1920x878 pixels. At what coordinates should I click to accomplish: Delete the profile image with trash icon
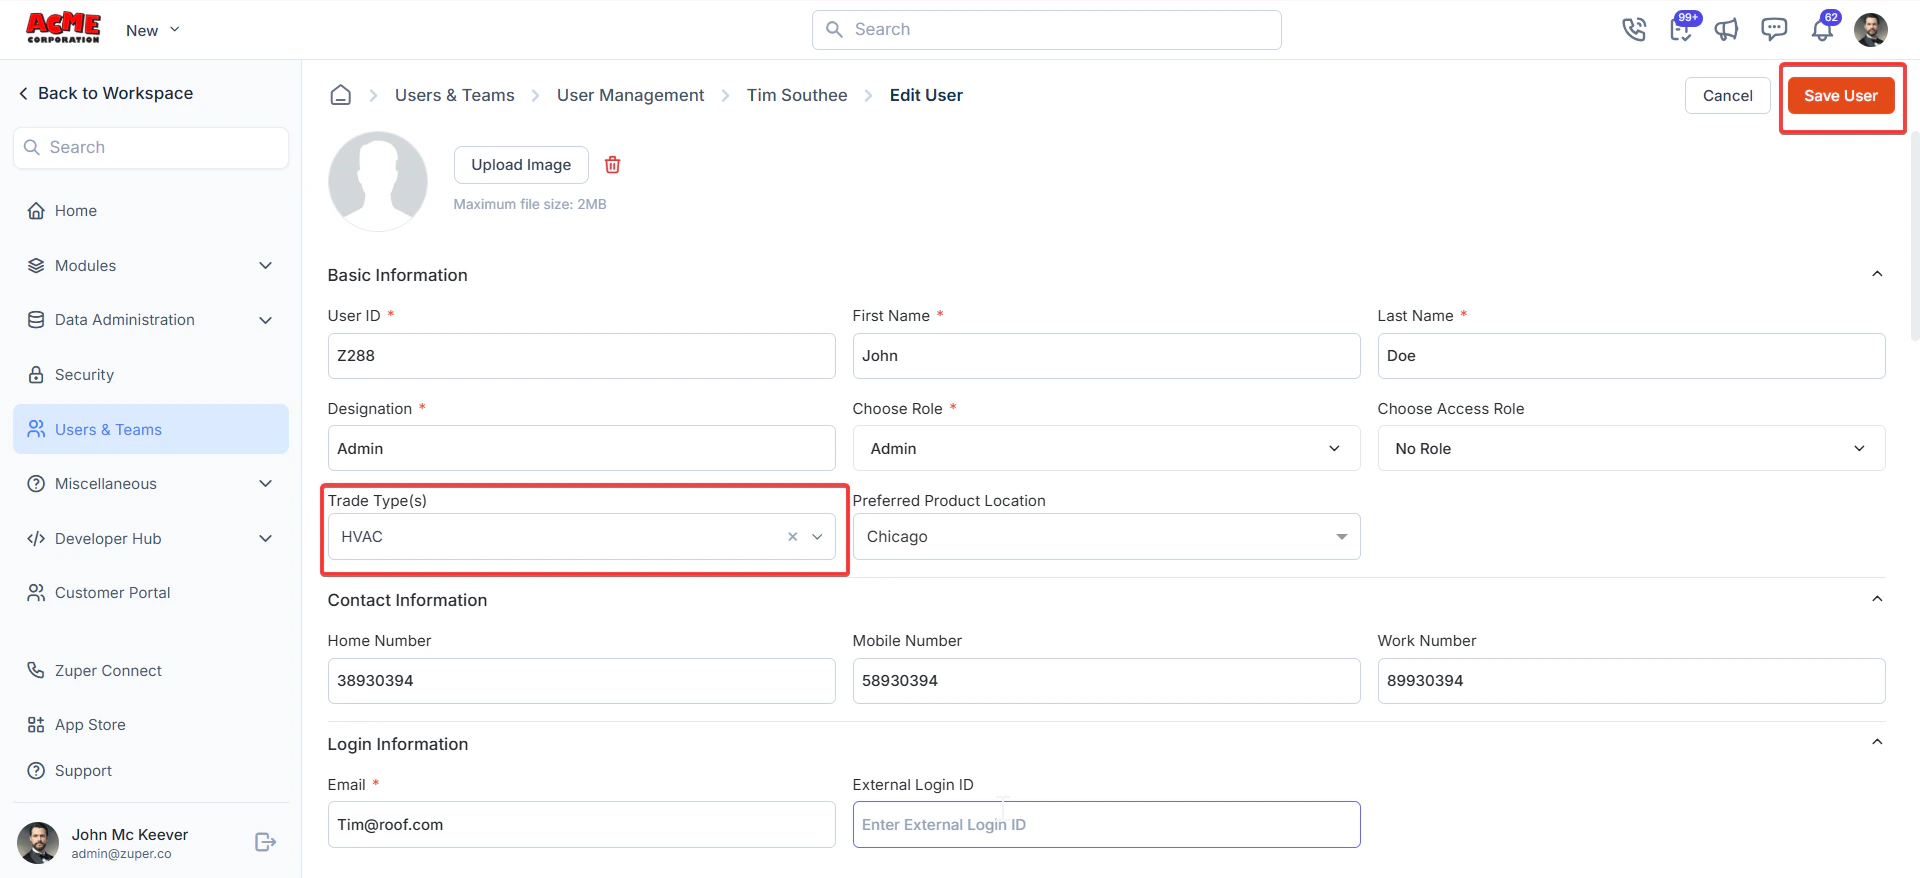(613, 165)
